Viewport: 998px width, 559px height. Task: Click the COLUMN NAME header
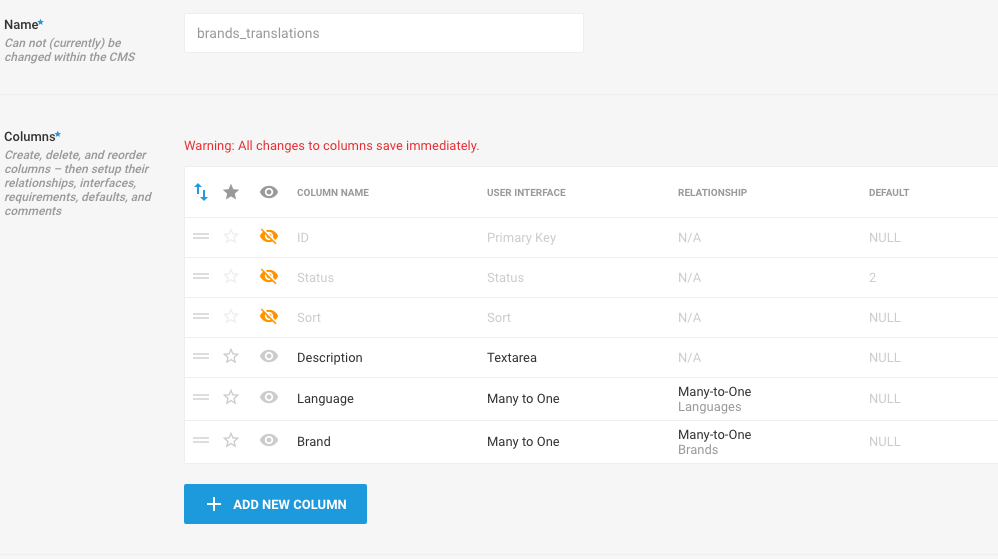333,192
